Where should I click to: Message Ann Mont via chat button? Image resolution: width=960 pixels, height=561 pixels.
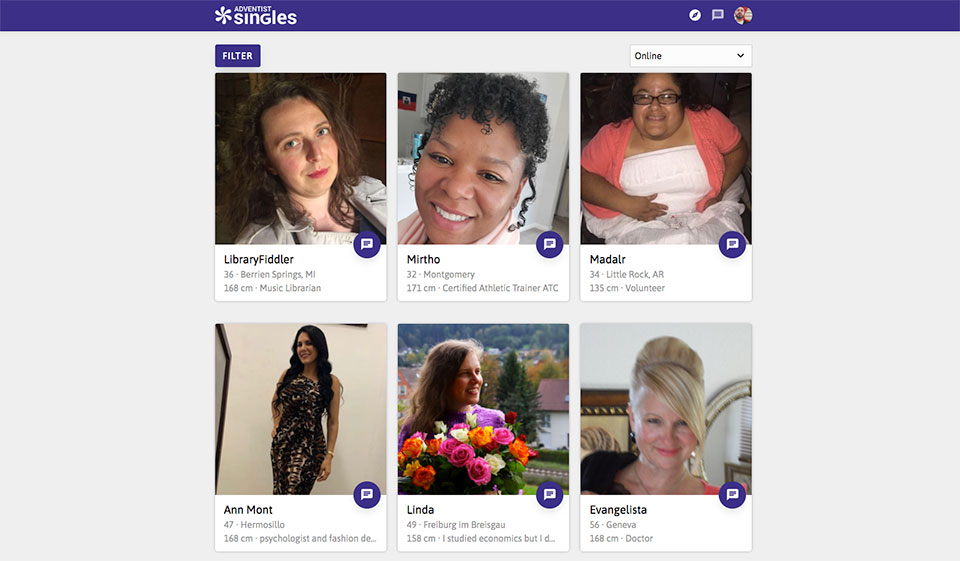[x=367, y=494]
